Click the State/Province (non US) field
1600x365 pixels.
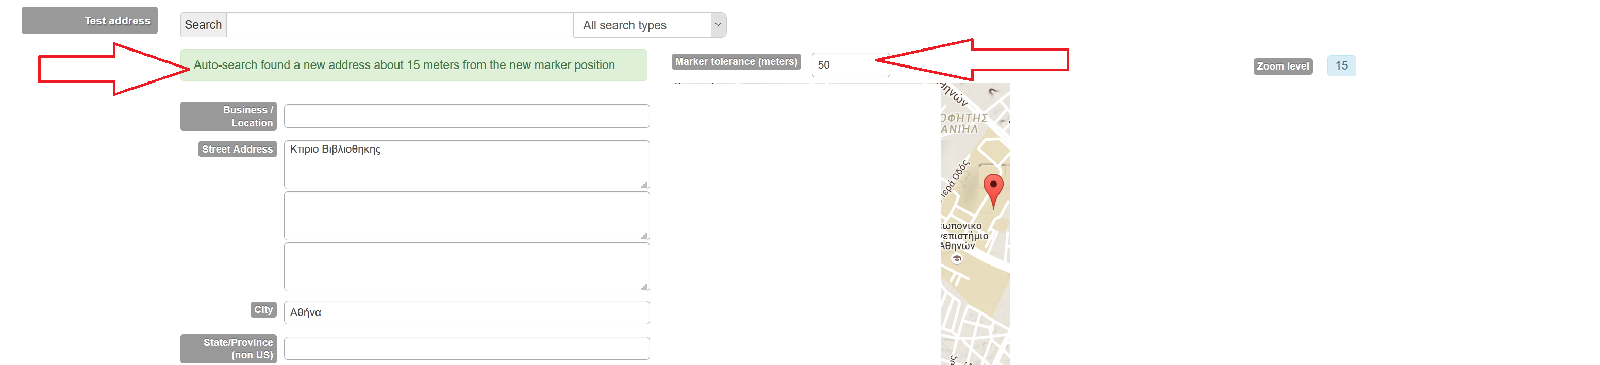point(467,348)
